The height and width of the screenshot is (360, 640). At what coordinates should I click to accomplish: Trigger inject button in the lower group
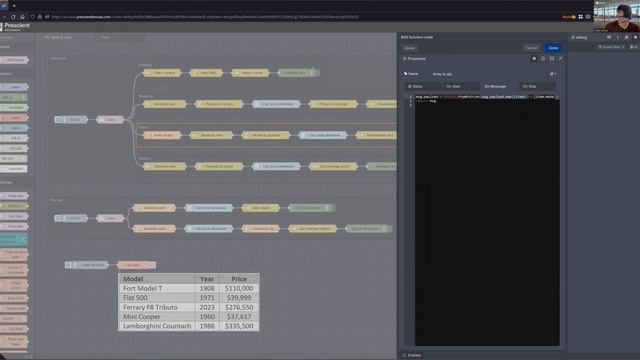pyautogui.click(x=58, y=218)
